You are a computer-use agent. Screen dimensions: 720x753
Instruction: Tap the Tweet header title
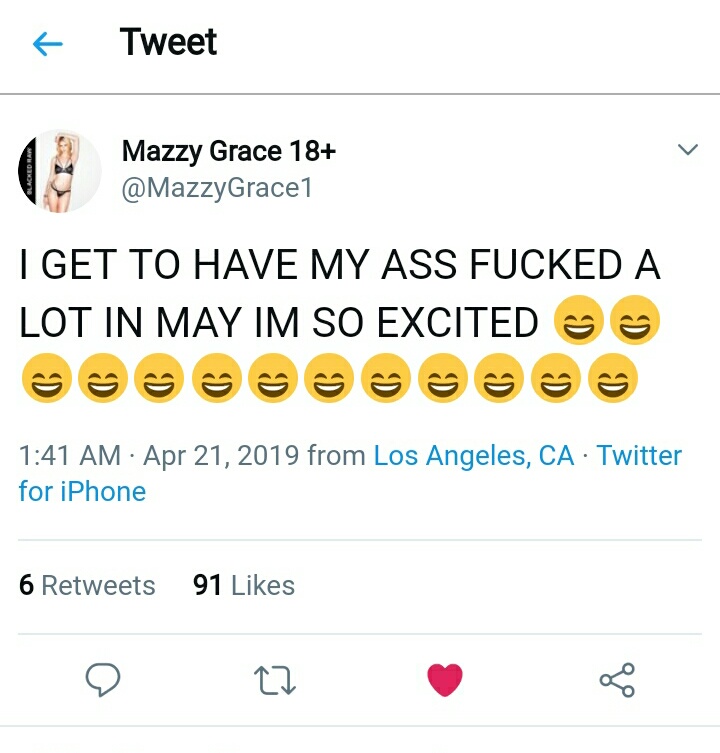[168, 42]
